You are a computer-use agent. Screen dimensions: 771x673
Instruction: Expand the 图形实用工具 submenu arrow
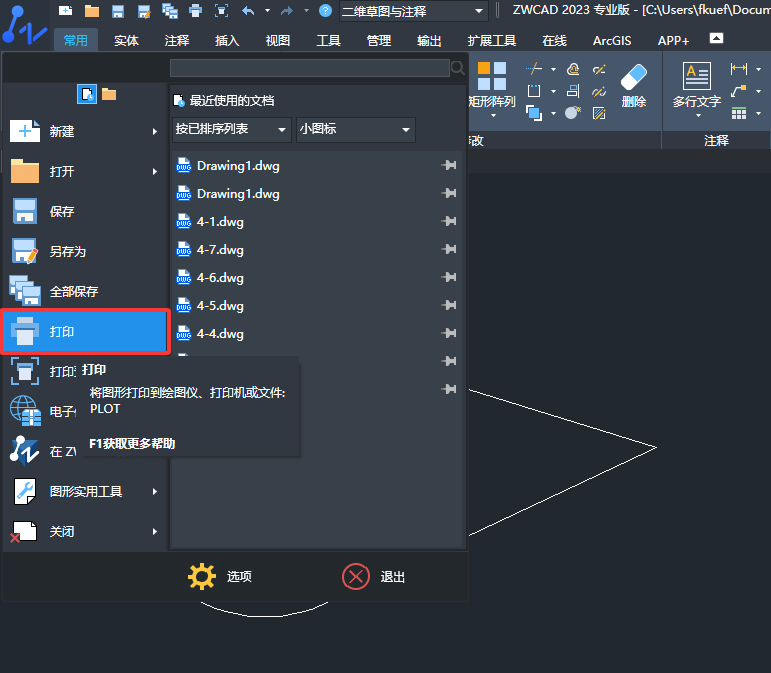[x=155, y=491]
